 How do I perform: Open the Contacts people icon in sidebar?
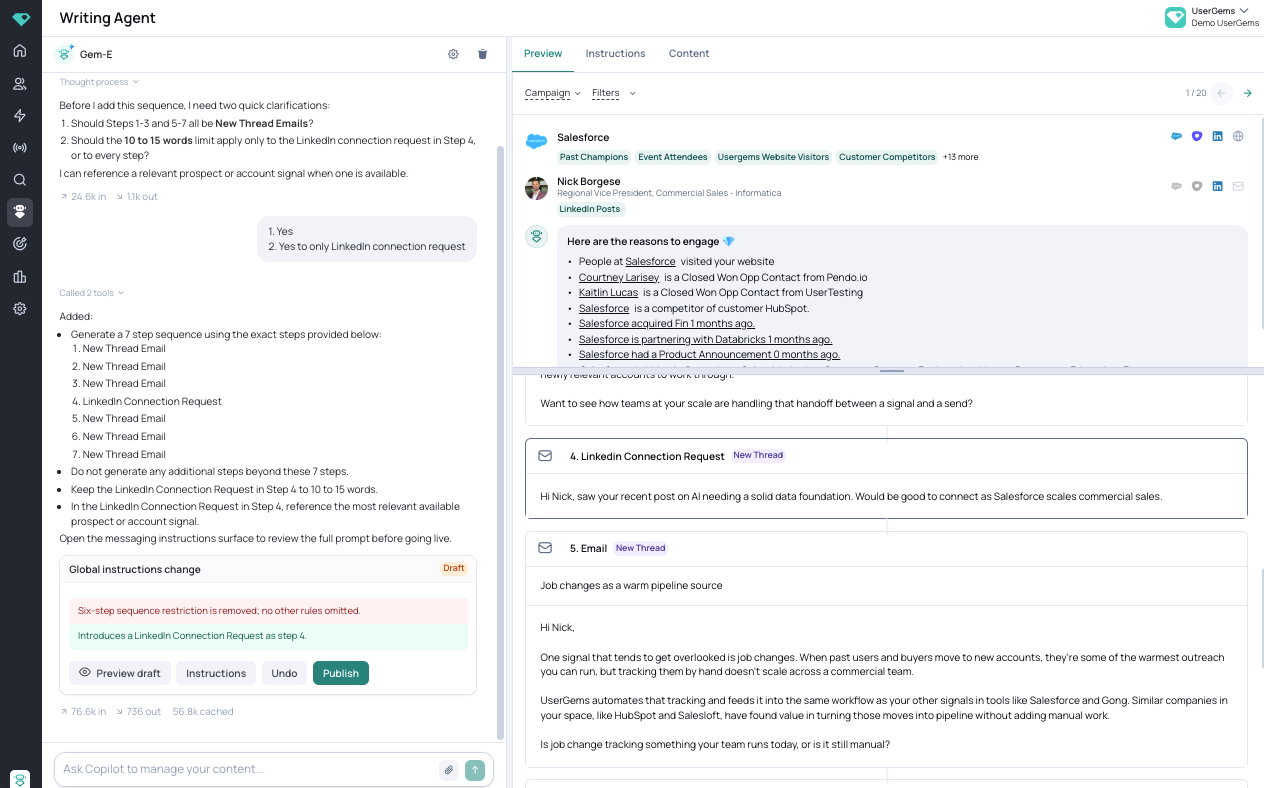pos(20,84)
